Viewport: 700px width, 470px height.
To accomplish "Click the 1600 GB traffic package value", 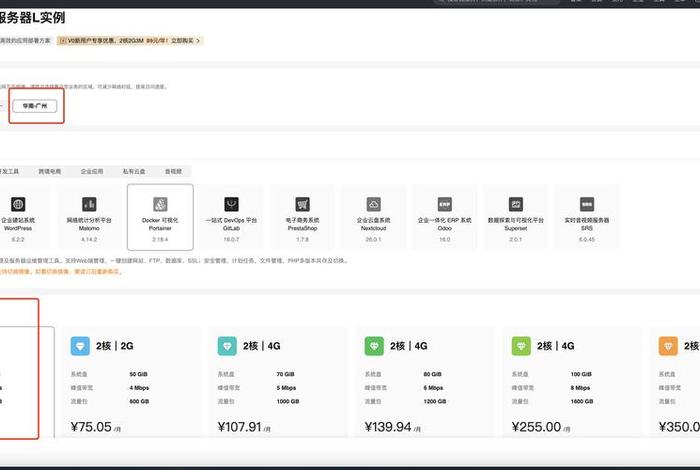I will 582,401.
